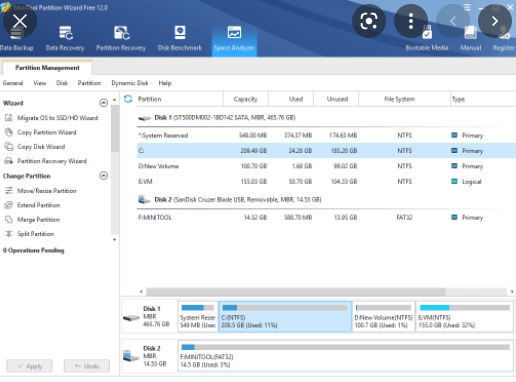The height and width of the screenshot is (382, 516).
Task: Click the Split Partition icon
Action: click(9, 234)
